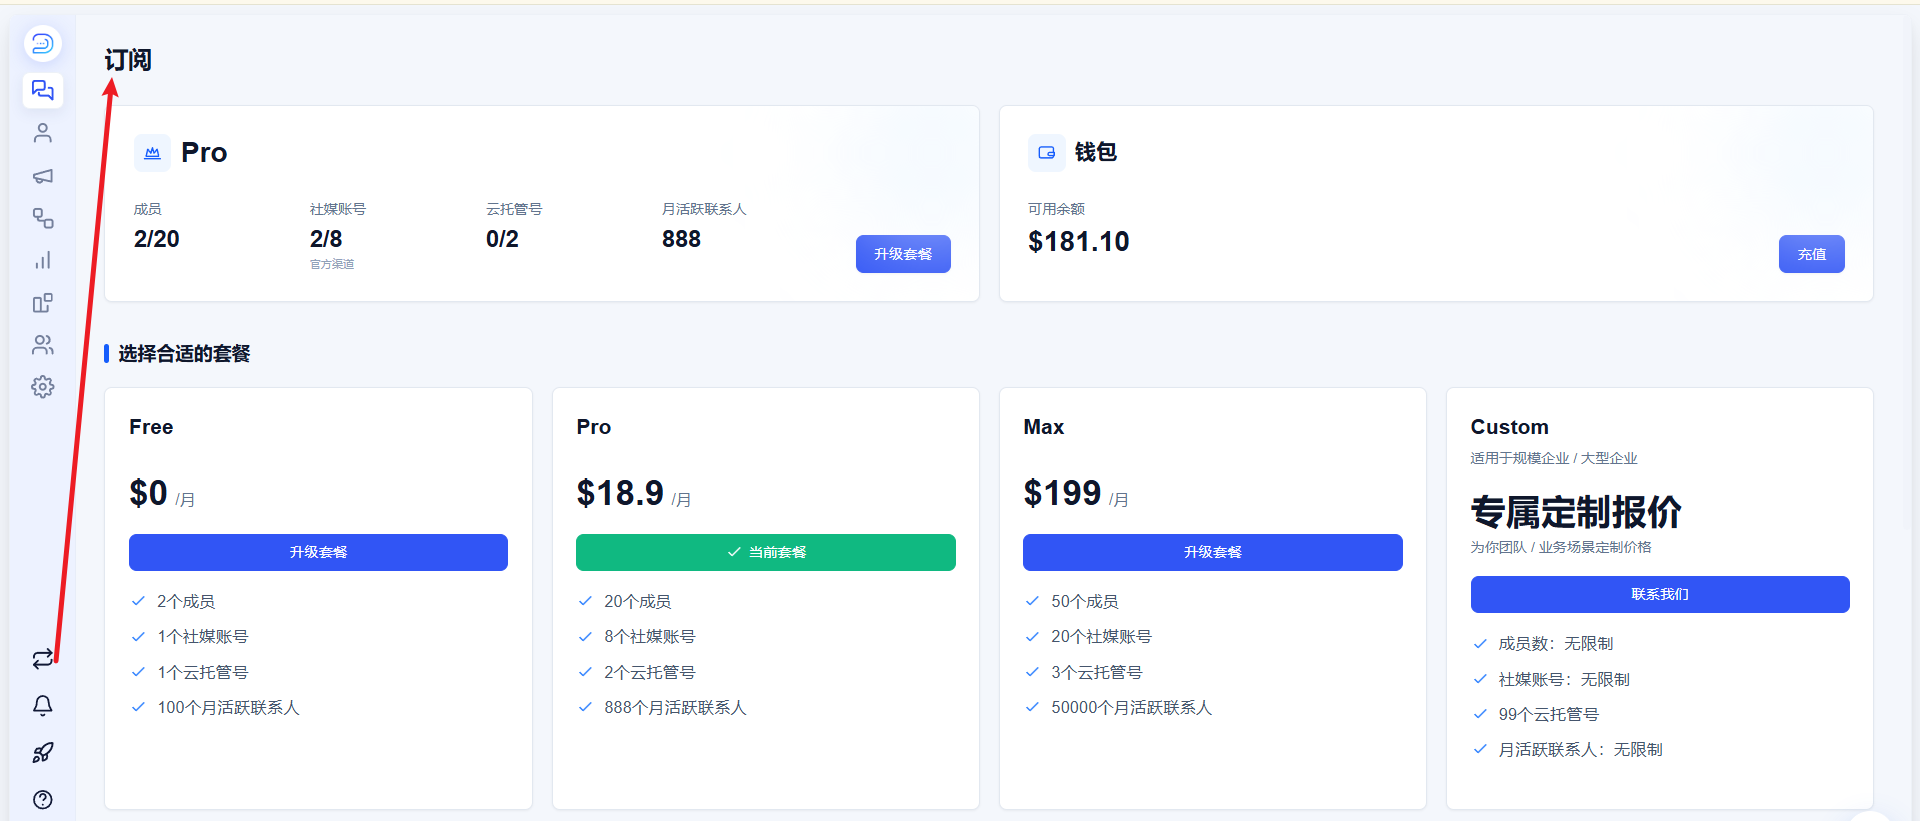Click the Max plan price $199
The width and height of the screenshot is (1920, 821).
tap(1062, 493)
